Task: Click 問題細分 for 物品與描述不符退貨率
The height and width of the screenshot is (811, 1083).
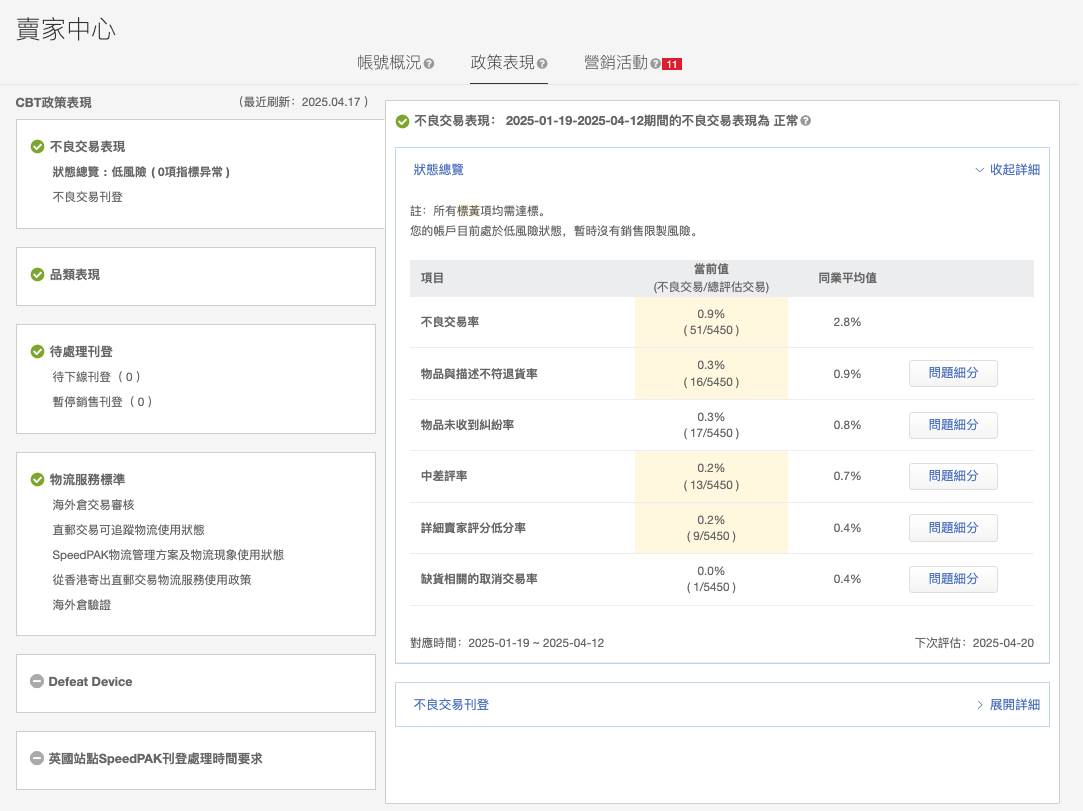Action: coord(953,373)
